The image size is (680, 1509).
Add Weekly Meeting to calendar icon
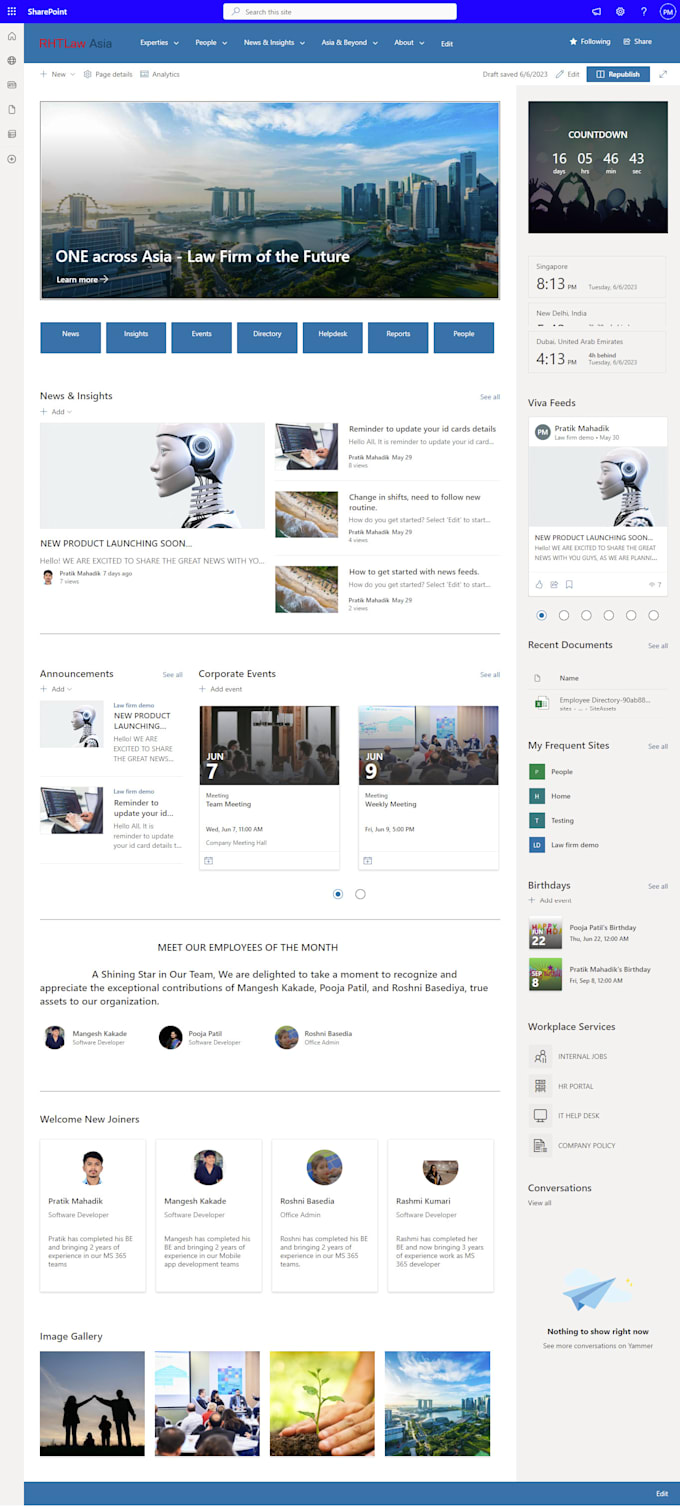coord(368,860)
